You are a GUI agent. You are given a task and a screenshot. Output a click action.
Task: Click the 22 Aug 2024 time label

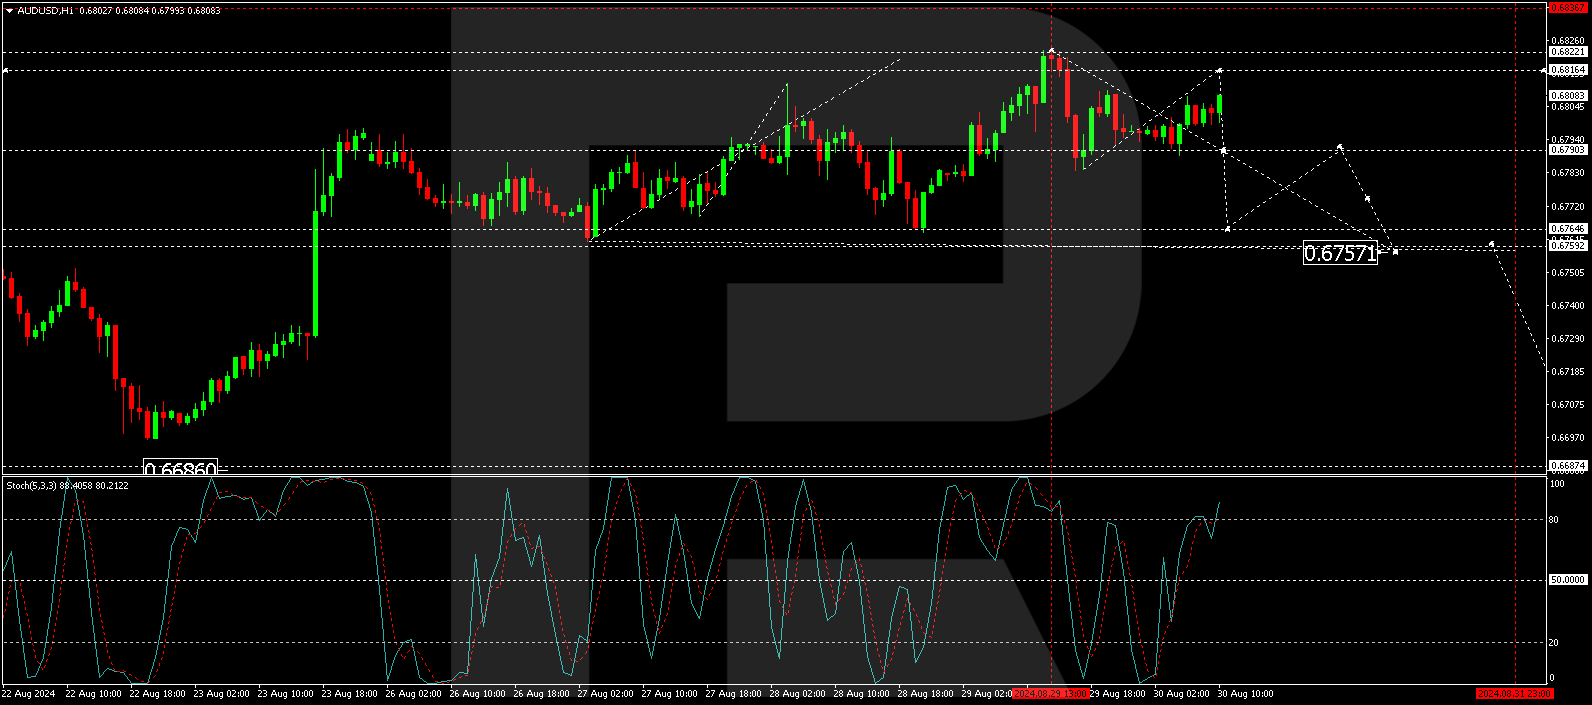tap(29, 694)
